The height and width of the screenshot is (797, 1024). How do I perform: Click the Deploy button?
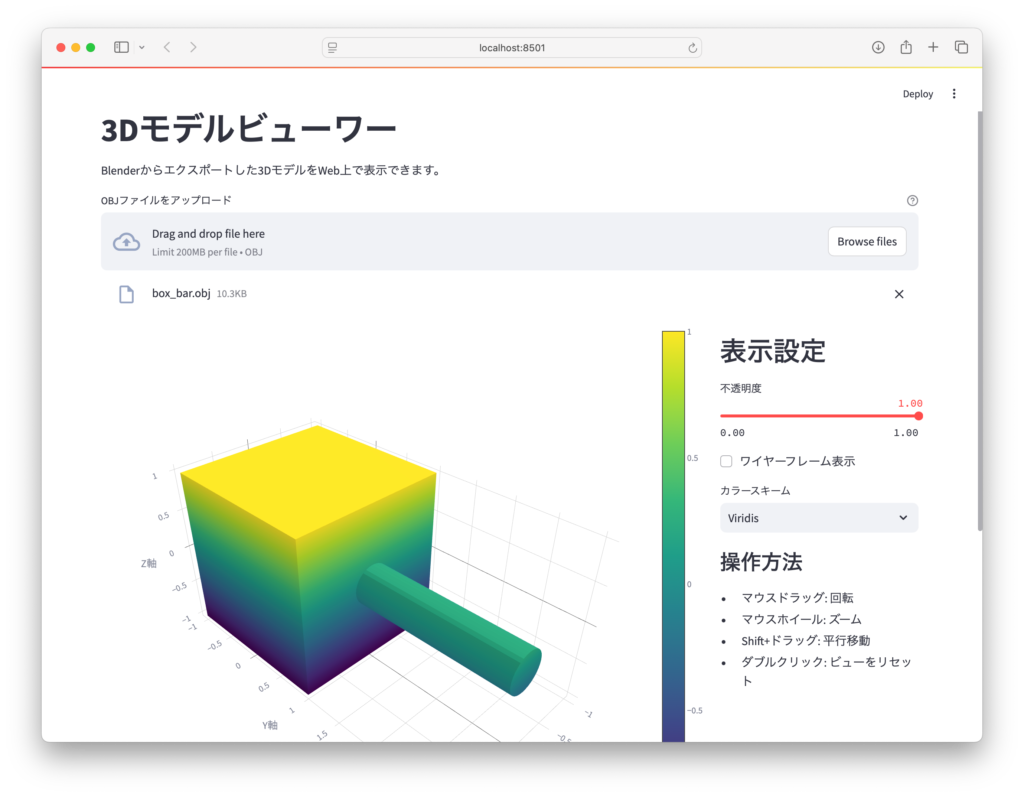[917, 94]
